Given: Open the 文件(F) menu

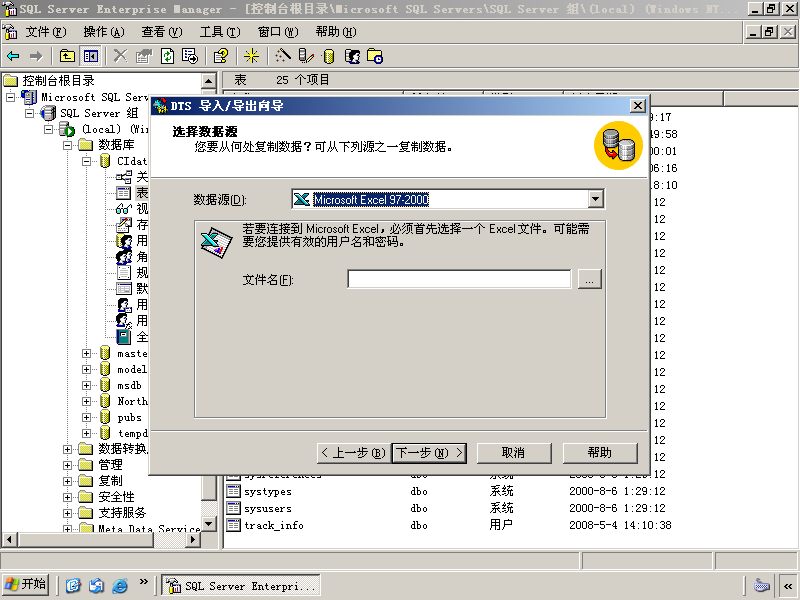Looking at the screenshot, I should tap(46, 32).
